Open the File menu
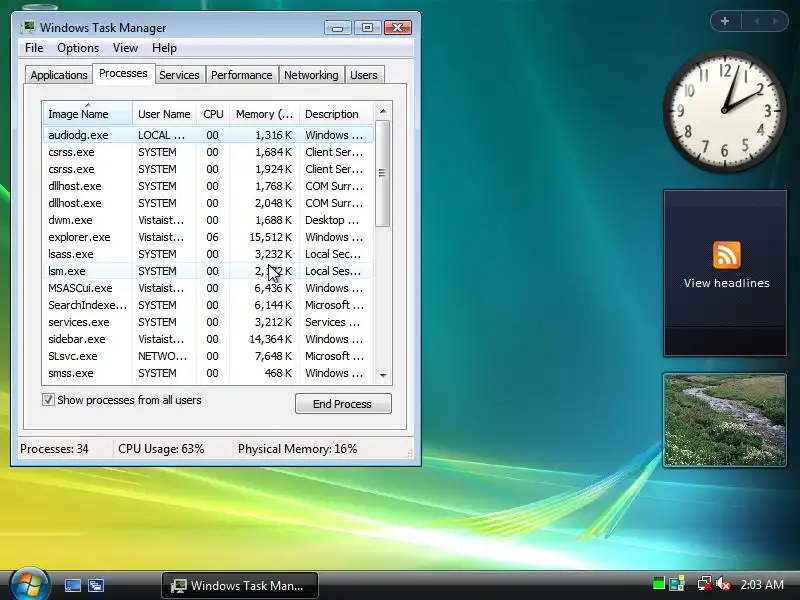 coord(34,48)
